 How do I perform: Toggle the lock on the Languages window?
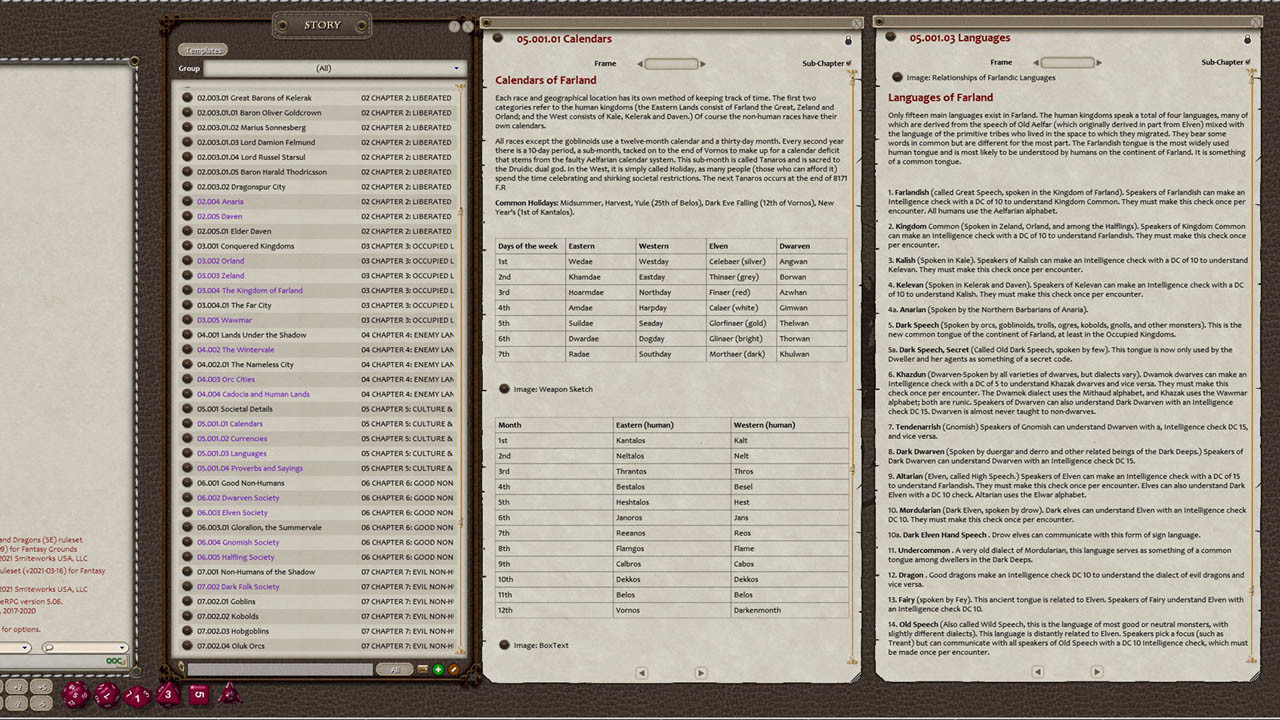click(x=1248, y=38)
